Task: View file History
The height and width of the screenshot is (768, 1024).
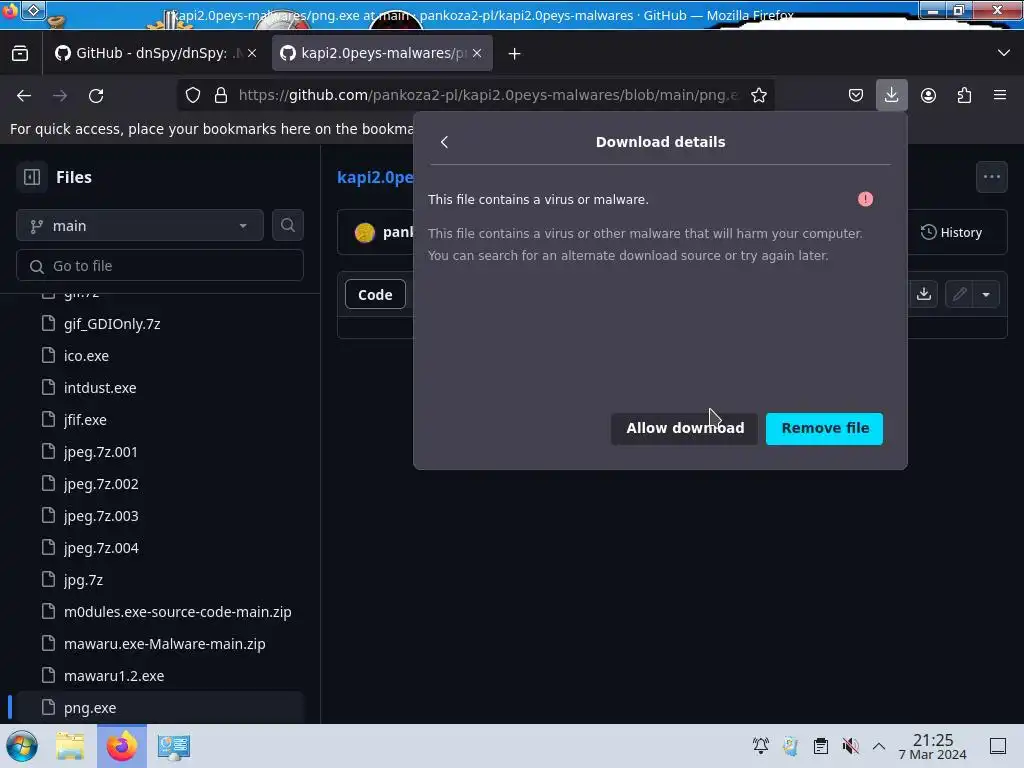Action: [952, 232]
